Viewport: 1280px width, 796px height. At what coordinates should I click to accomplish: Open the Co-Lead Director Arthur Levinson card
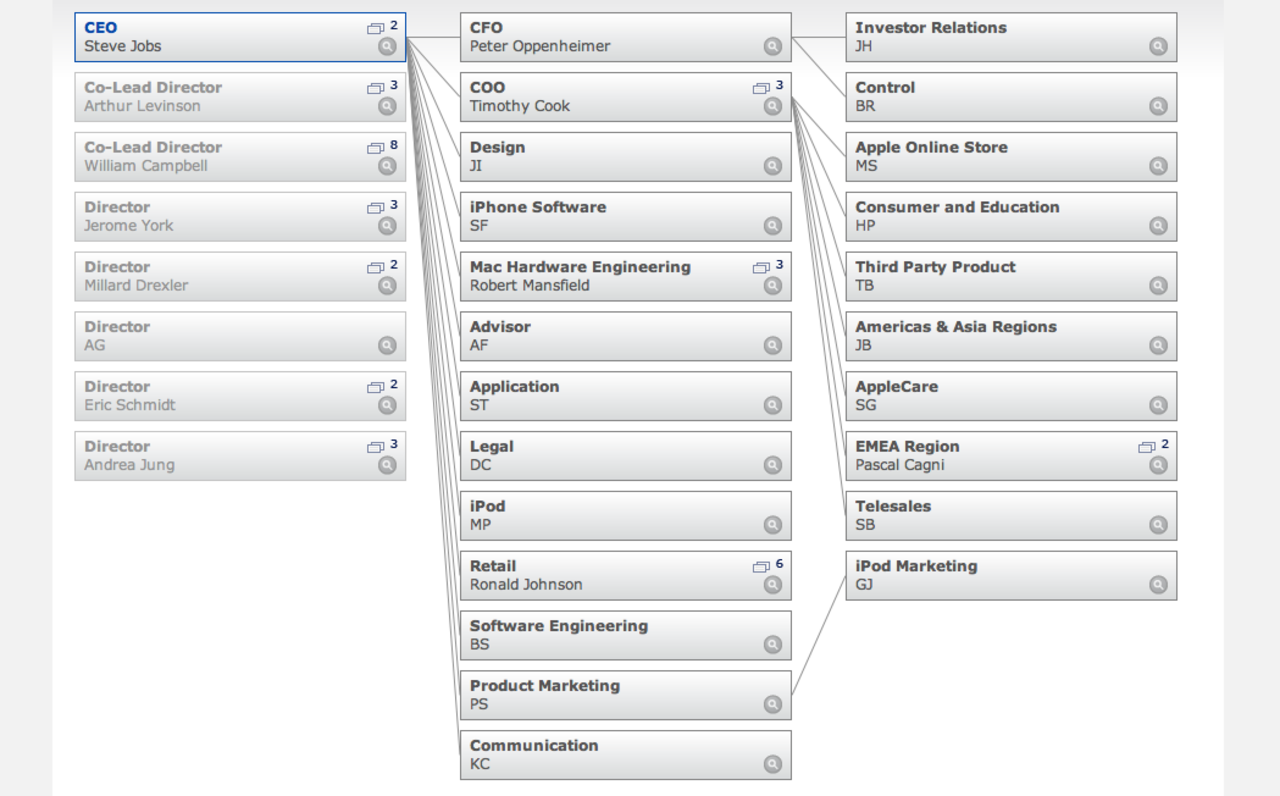point(220,97)
